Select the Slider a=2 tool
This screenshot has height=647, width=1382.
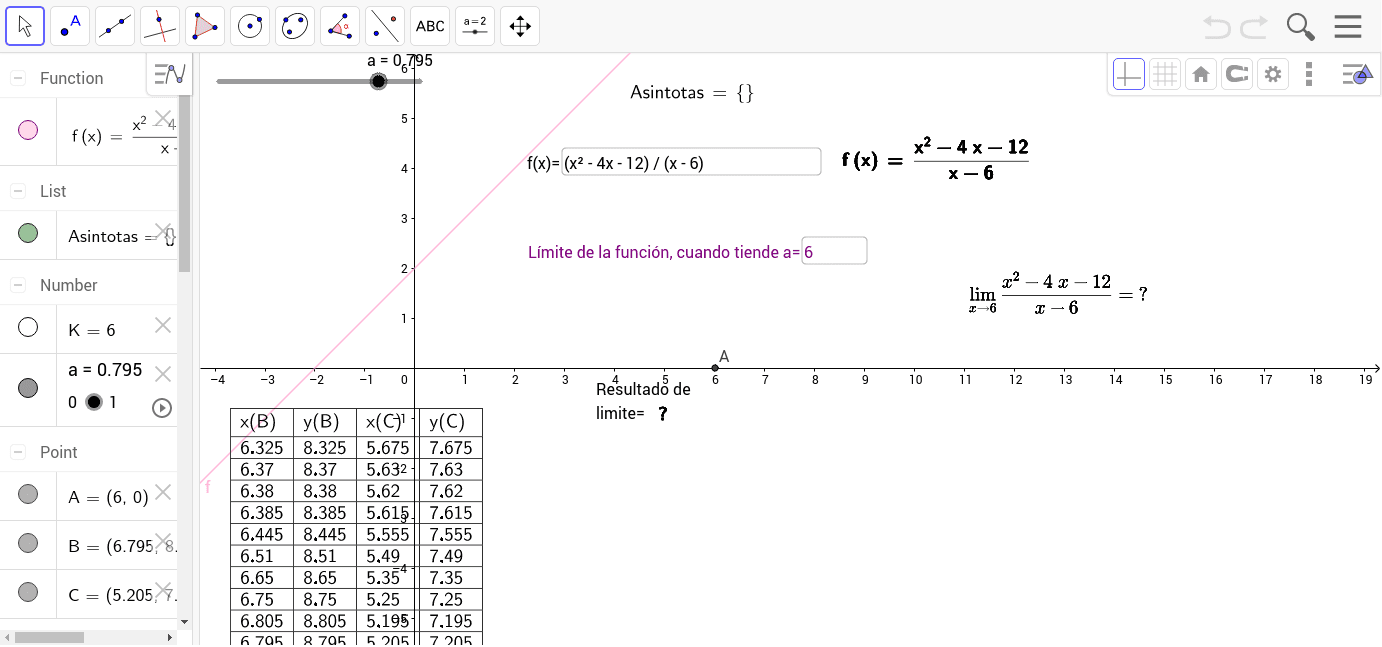[475, 26]
